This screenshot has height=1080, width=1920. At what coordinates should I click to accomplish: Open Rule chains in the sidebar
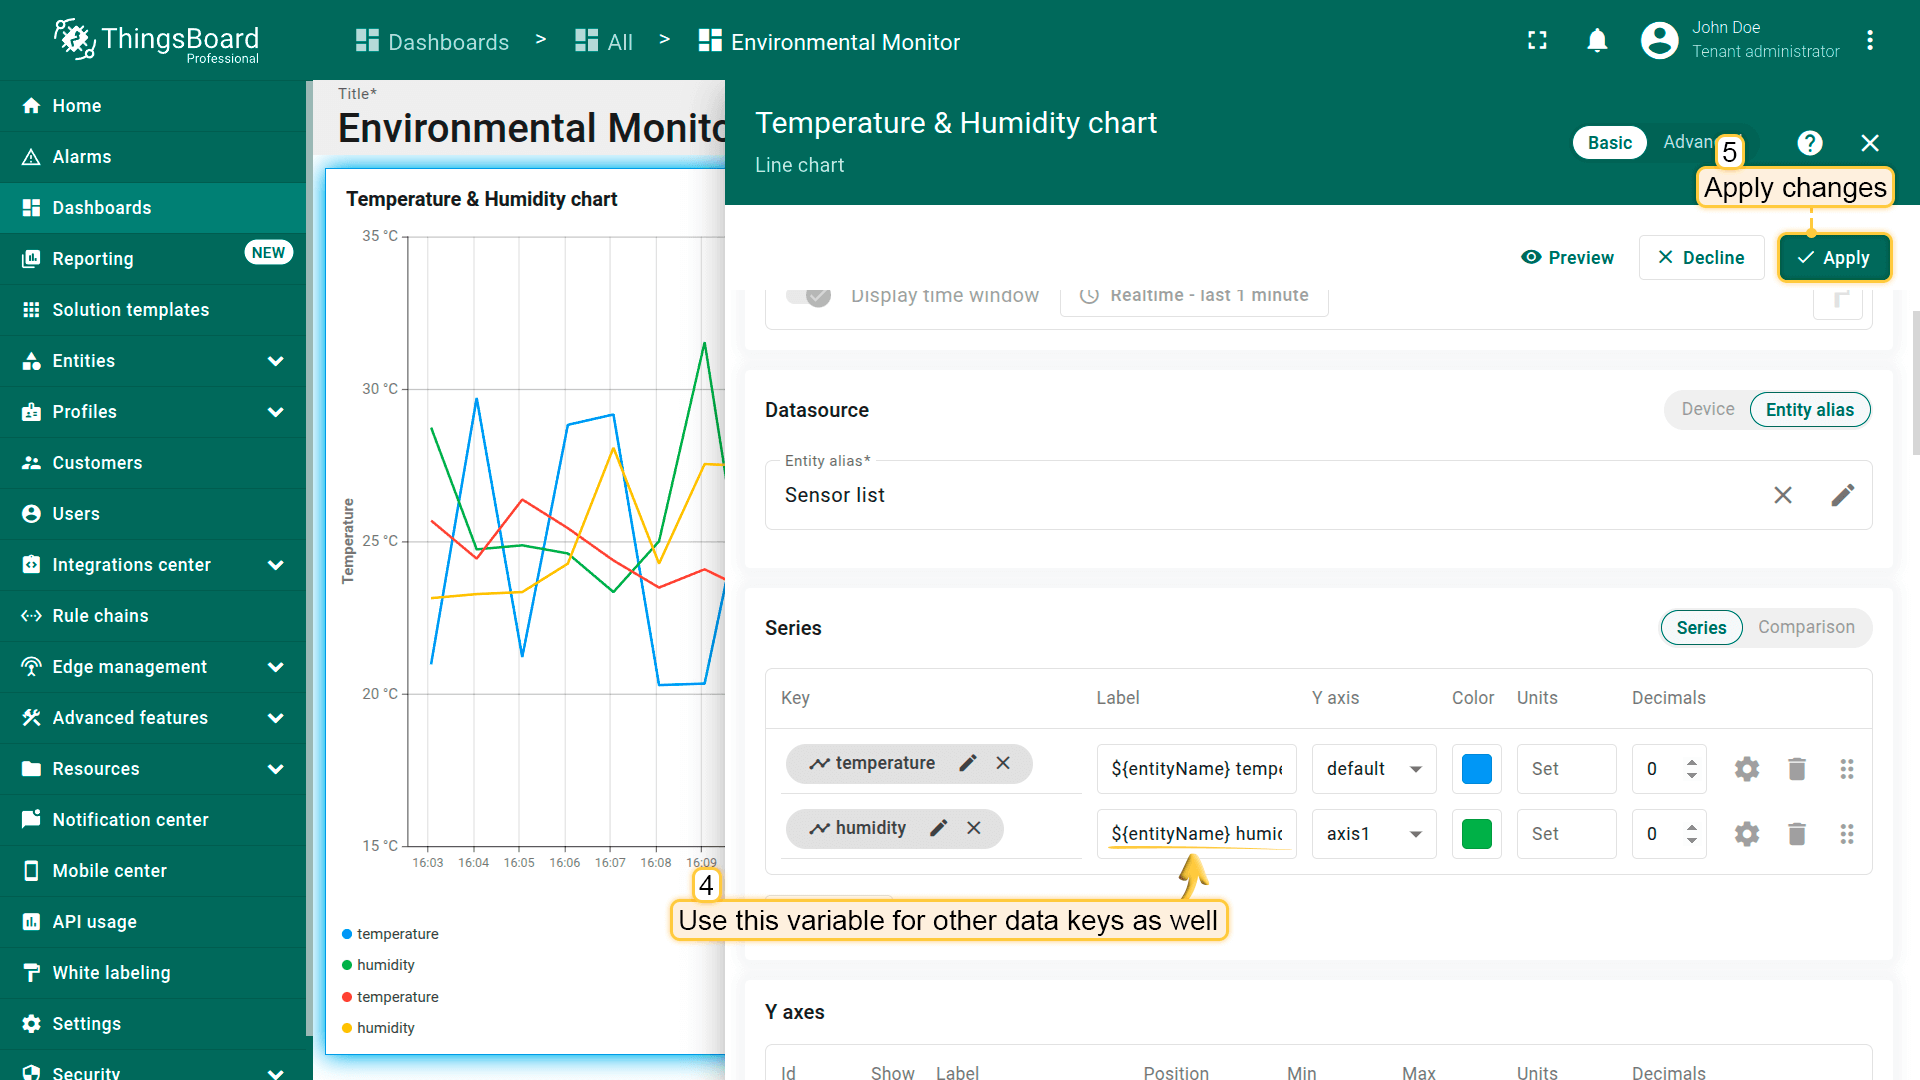click(100, 616)
